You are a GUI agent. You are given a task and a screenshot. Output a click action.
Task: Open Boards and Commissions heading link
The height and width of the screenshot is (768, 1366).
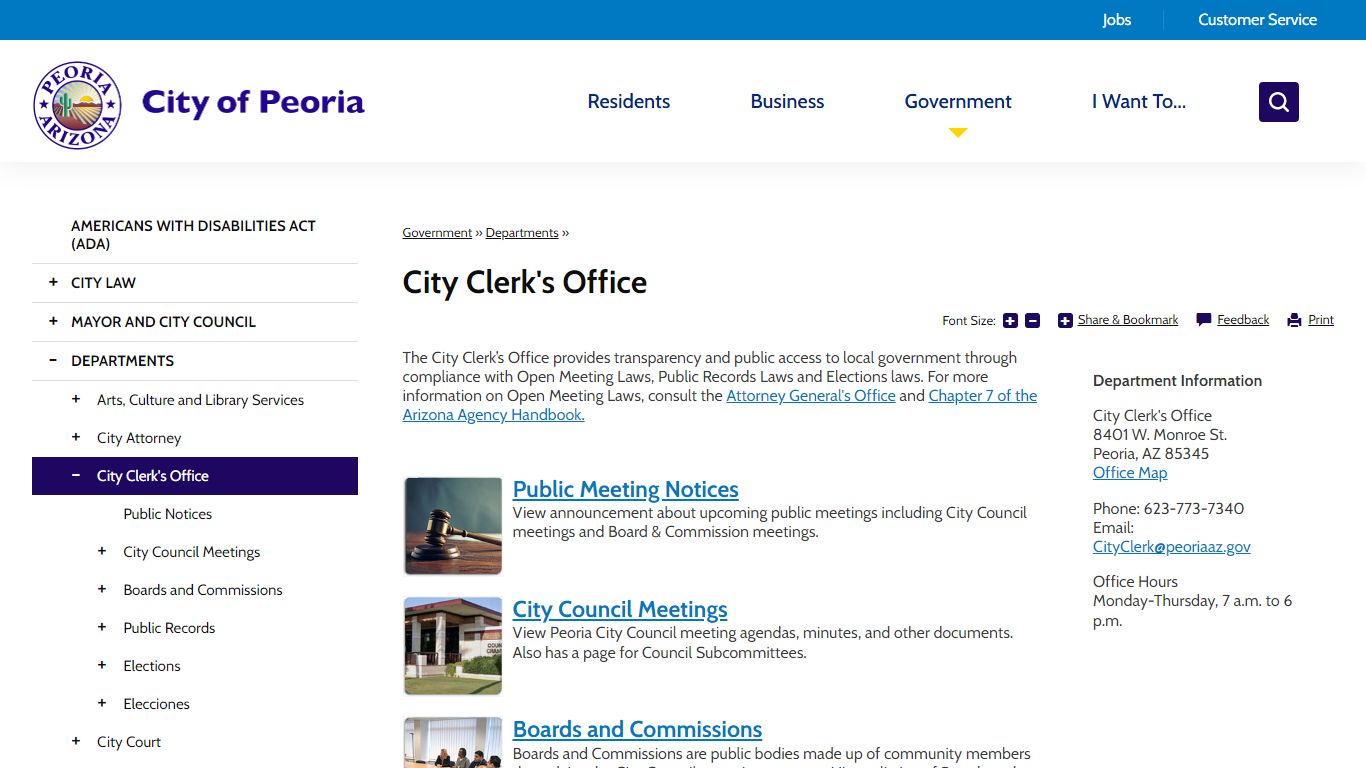637,729
